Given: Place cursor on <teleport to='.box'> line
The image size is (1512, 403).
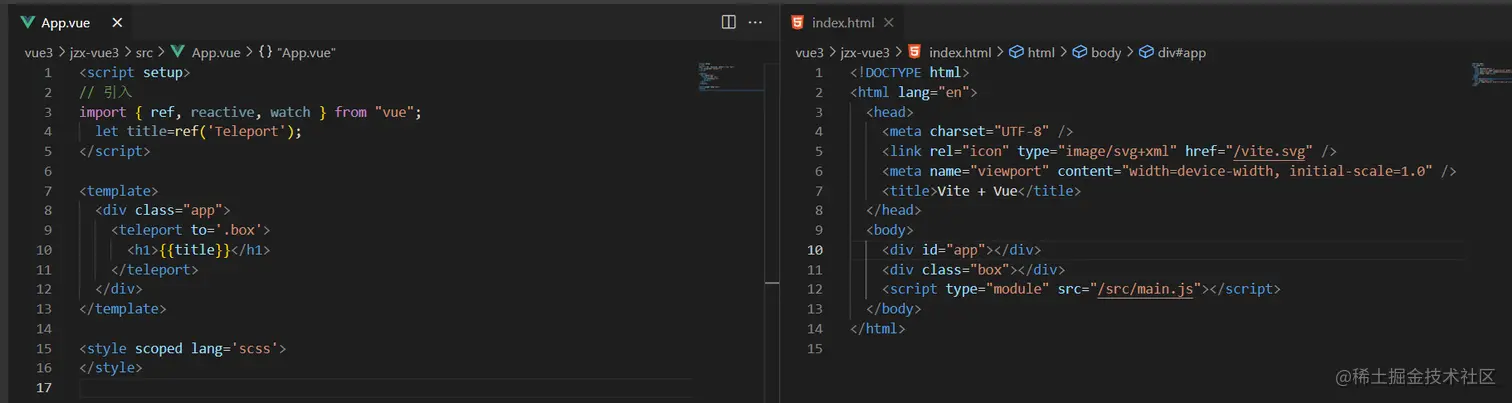Looking at the screenshot, I should point(190,230).
